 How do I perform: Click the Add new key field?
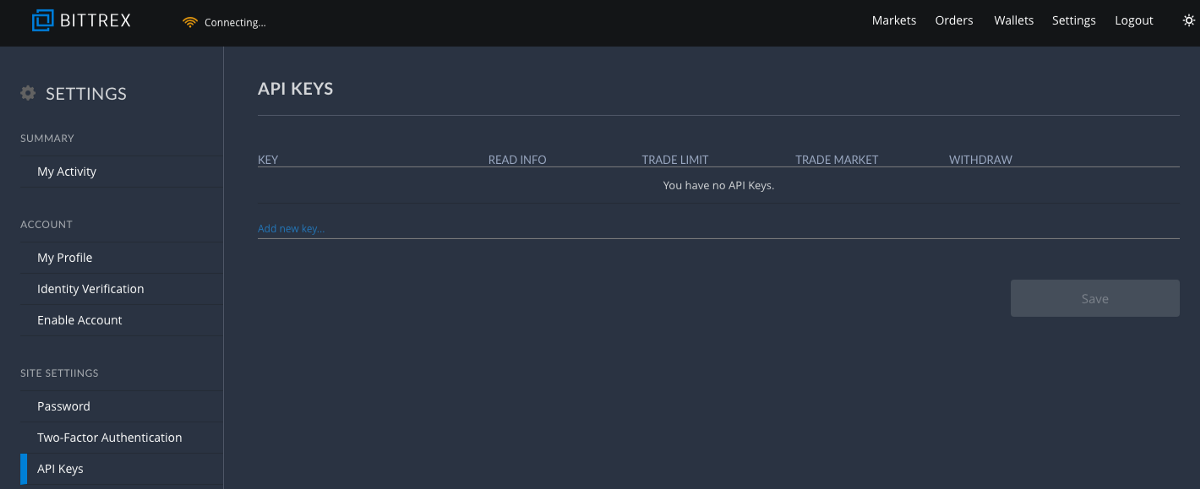click(719, 228)
